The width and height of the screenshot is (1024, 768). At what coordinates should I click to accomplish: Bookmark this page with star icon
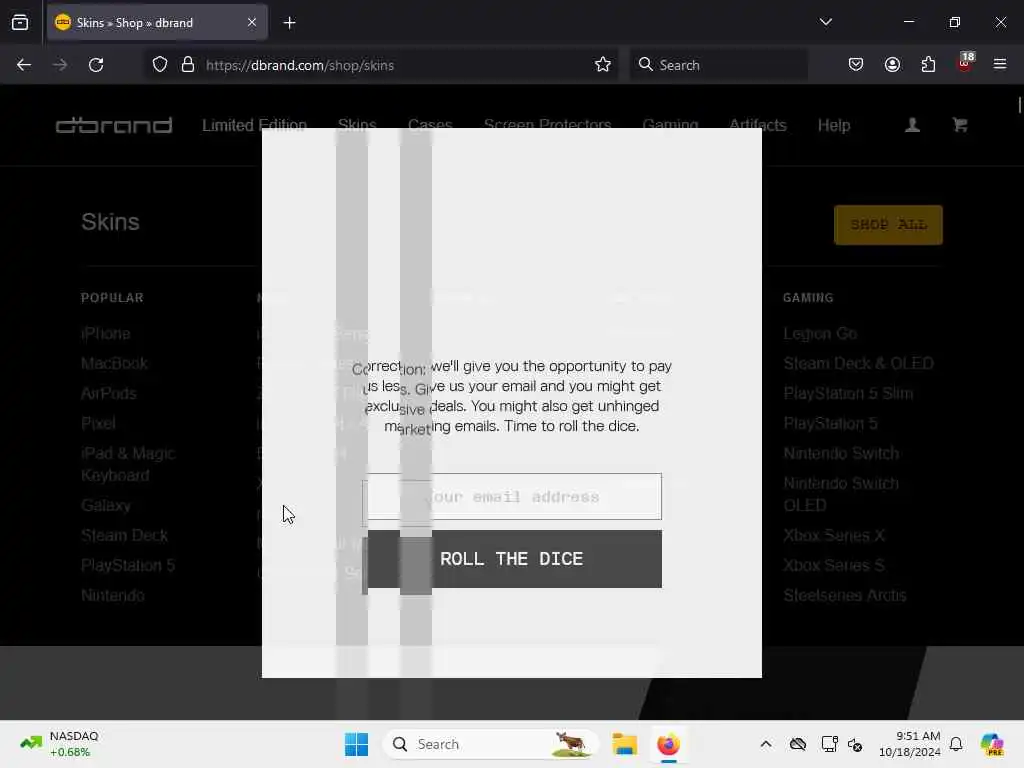603,65
